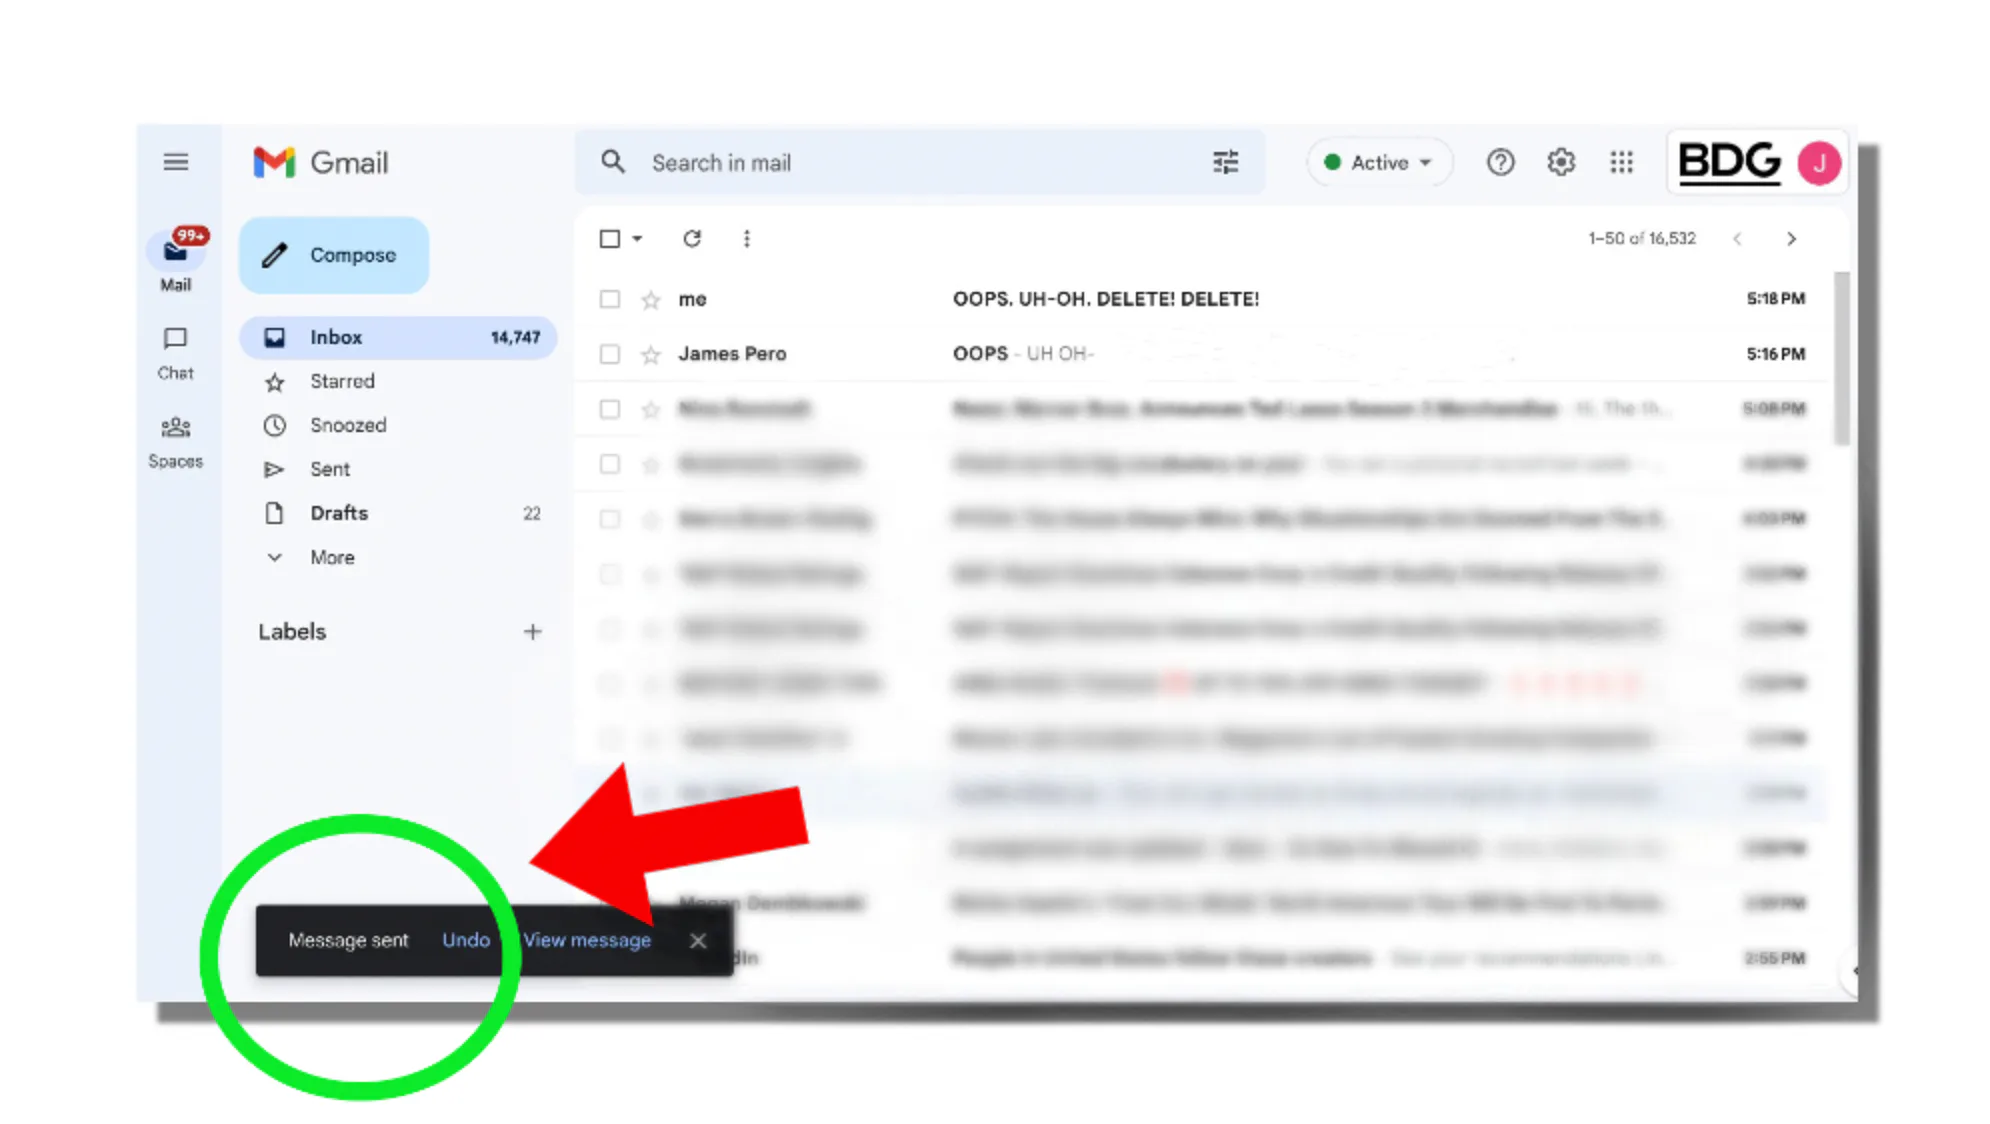
Task: Open select-all checkbox dropdown arrow
Action: tap(638, 239)
